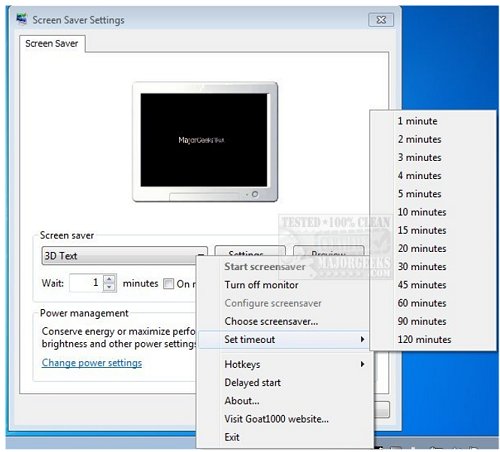Close the Screen Saver Settings window
The width and height of the screenshot is (500, 452).
tap(381, 20)
